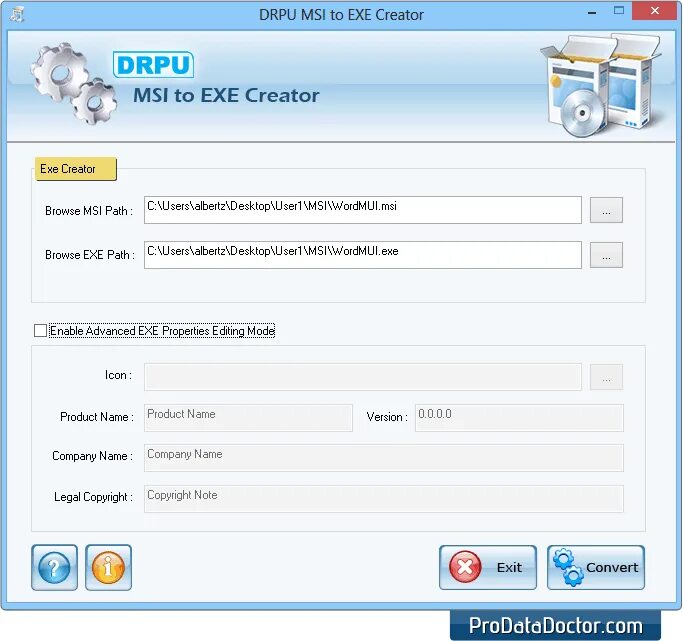Select the Exe Creator tab
The image size is (683, 641).
[76, 169]
